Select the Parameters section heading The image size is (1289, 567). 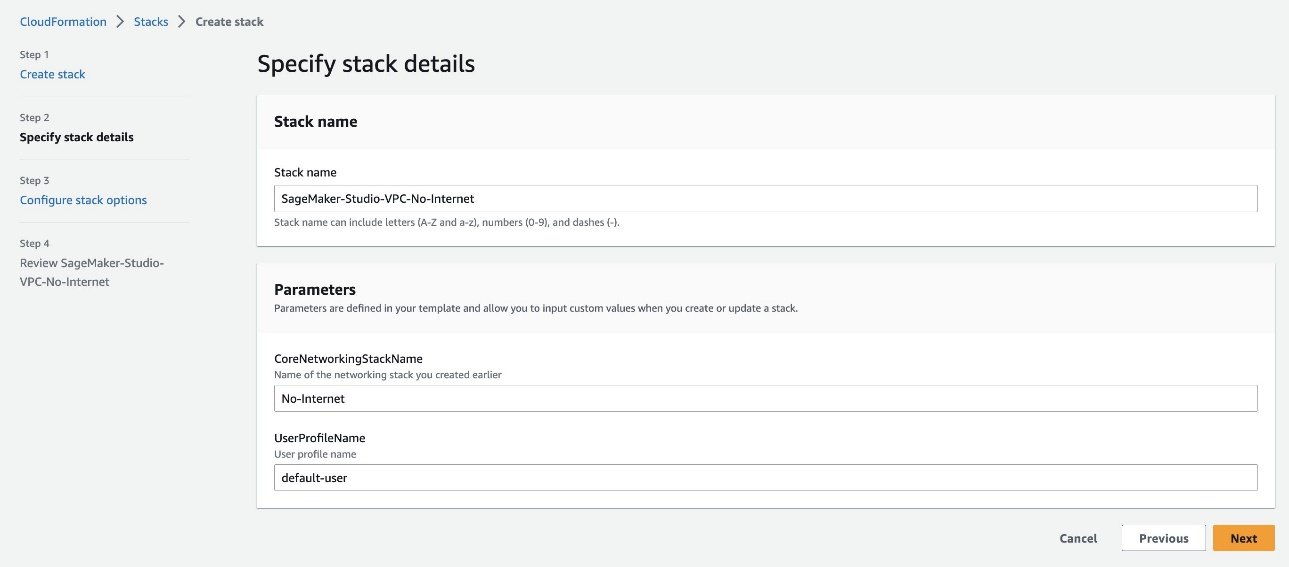tap(315, 290)
